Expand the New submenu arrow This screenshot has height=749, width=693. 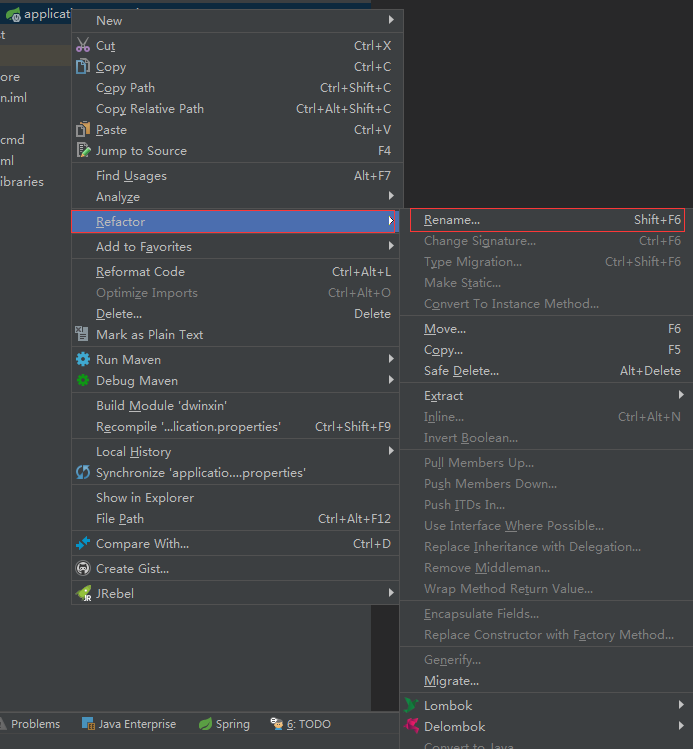(x=390, y=20)
